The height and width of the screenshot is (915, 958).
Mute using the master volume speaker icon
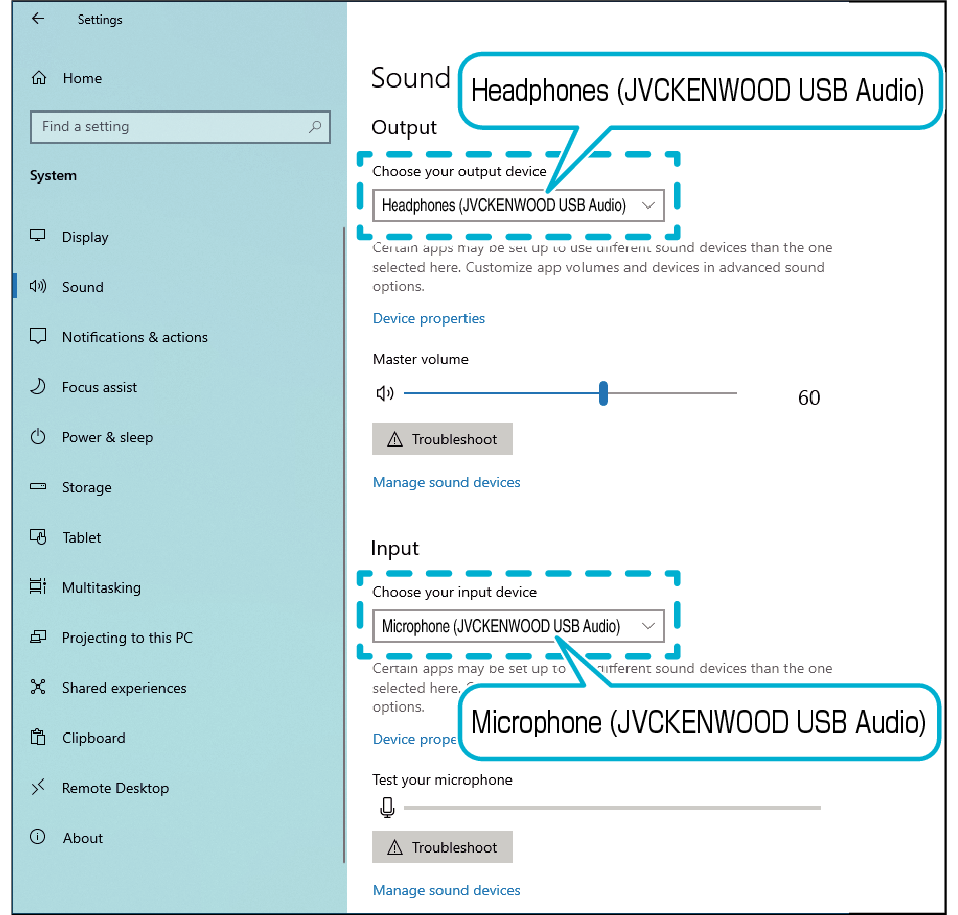pyautogui.click(x=385, y=394)
